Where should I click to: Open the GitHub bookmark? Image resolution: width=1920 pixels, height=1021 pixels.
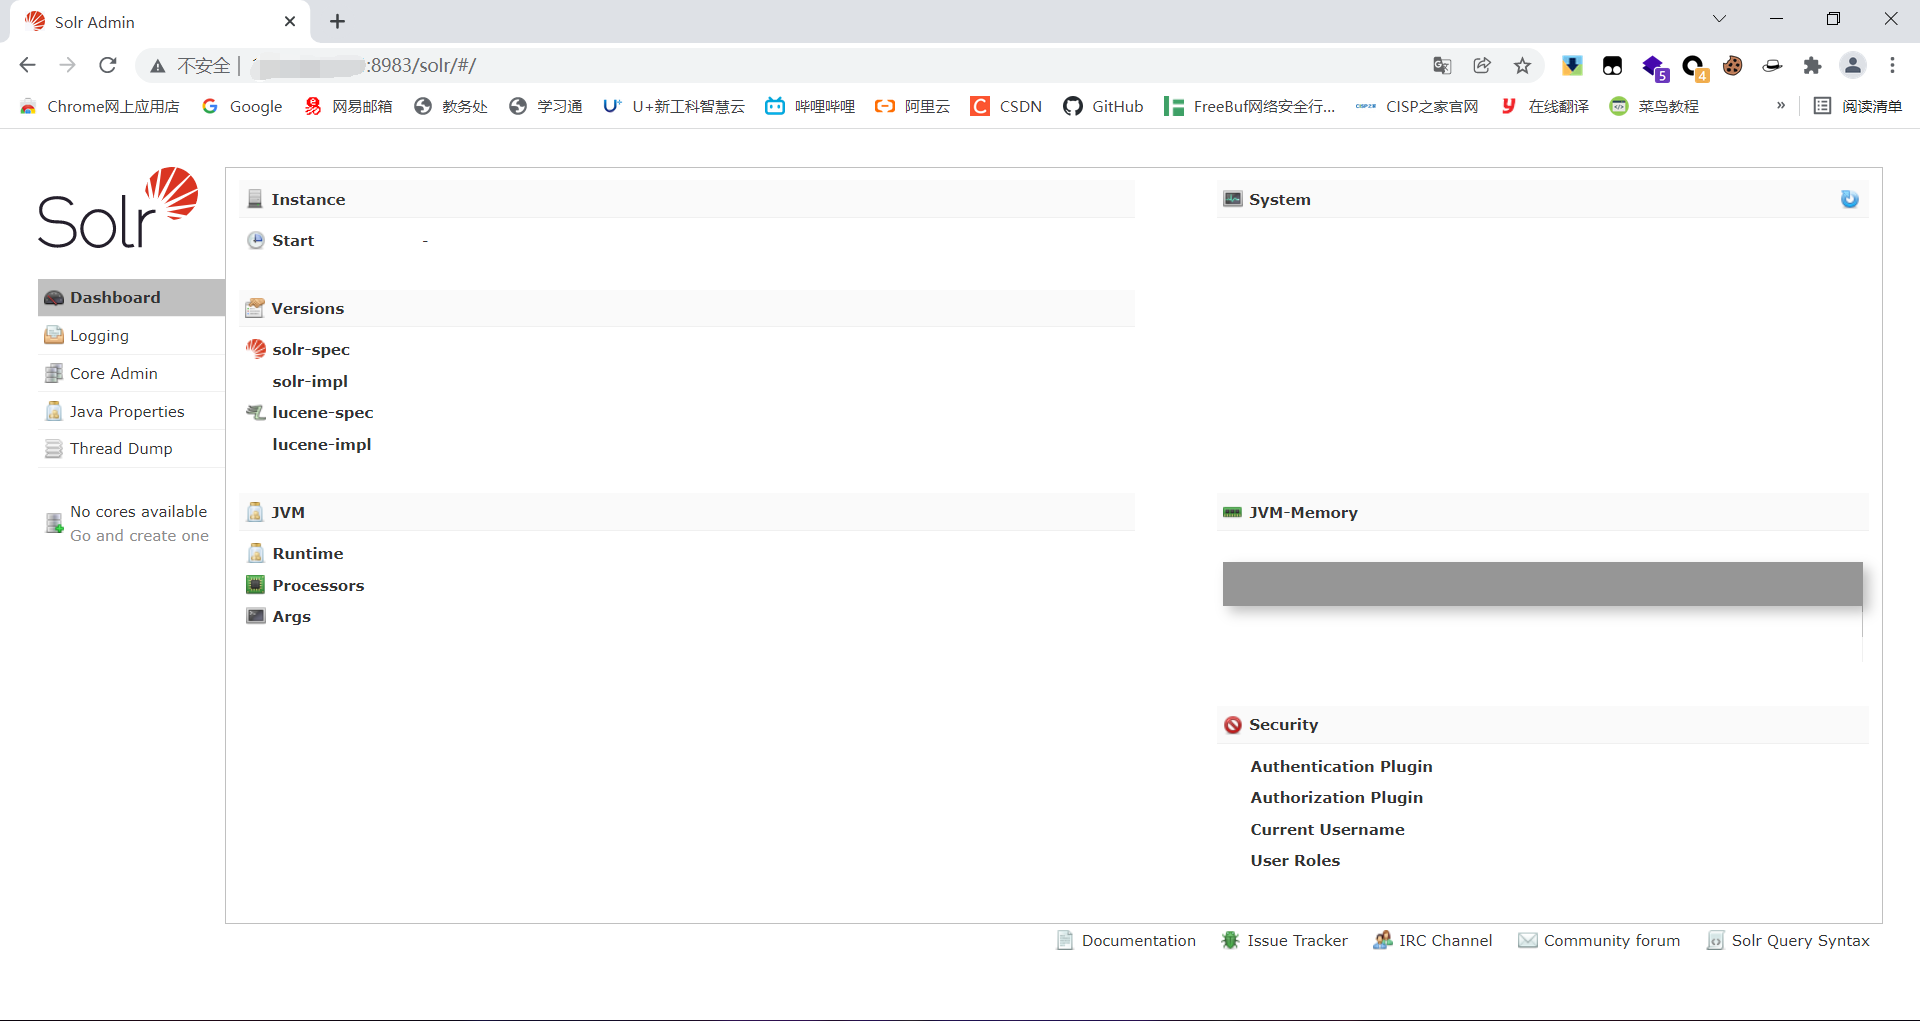[x=1104, y=106]
